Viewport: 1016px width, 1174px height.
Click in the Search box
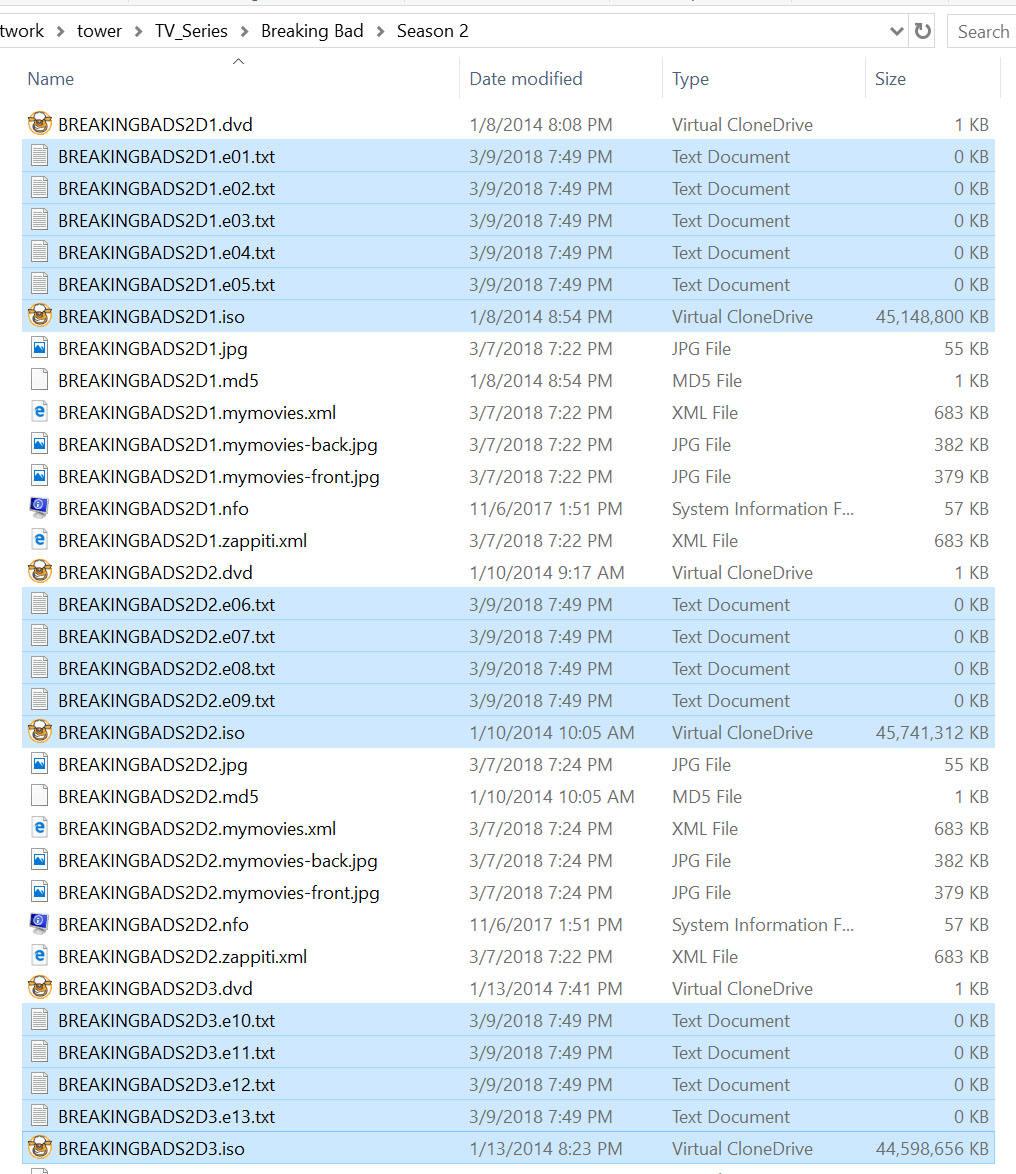[x=982, y=31]
